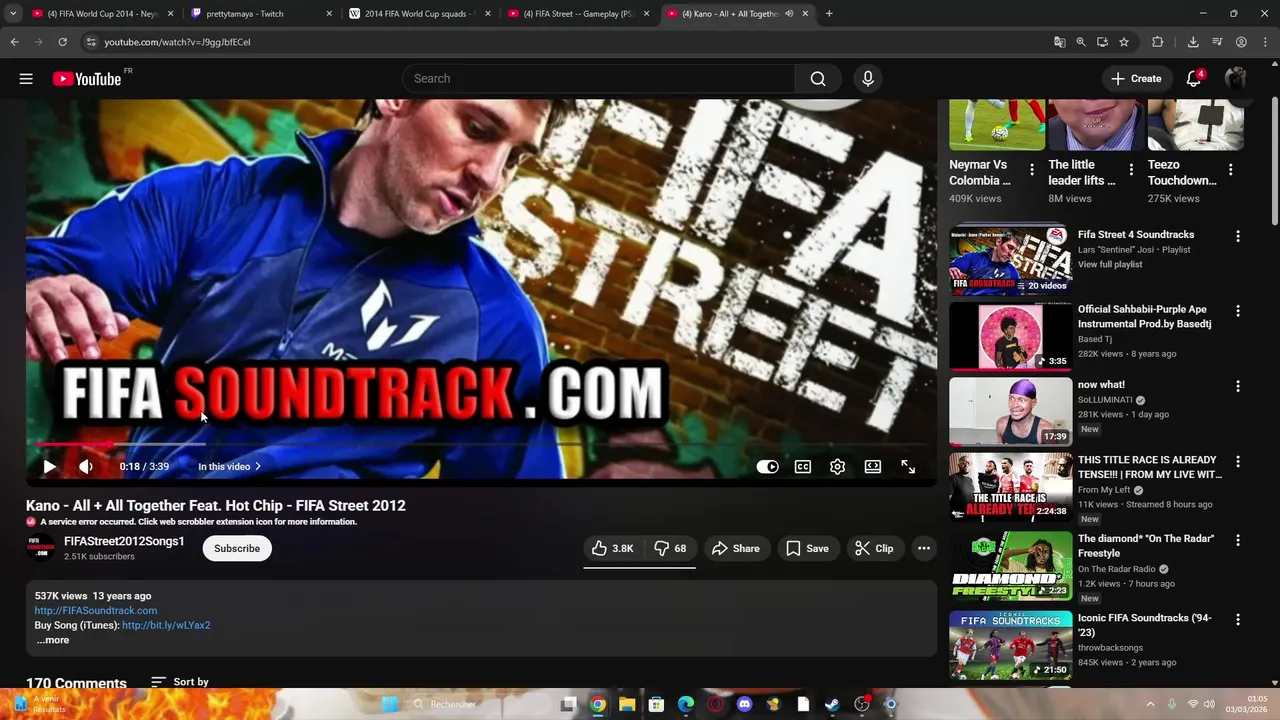Open "now what!" video by SoLLUMINATI

(1010, 411)
